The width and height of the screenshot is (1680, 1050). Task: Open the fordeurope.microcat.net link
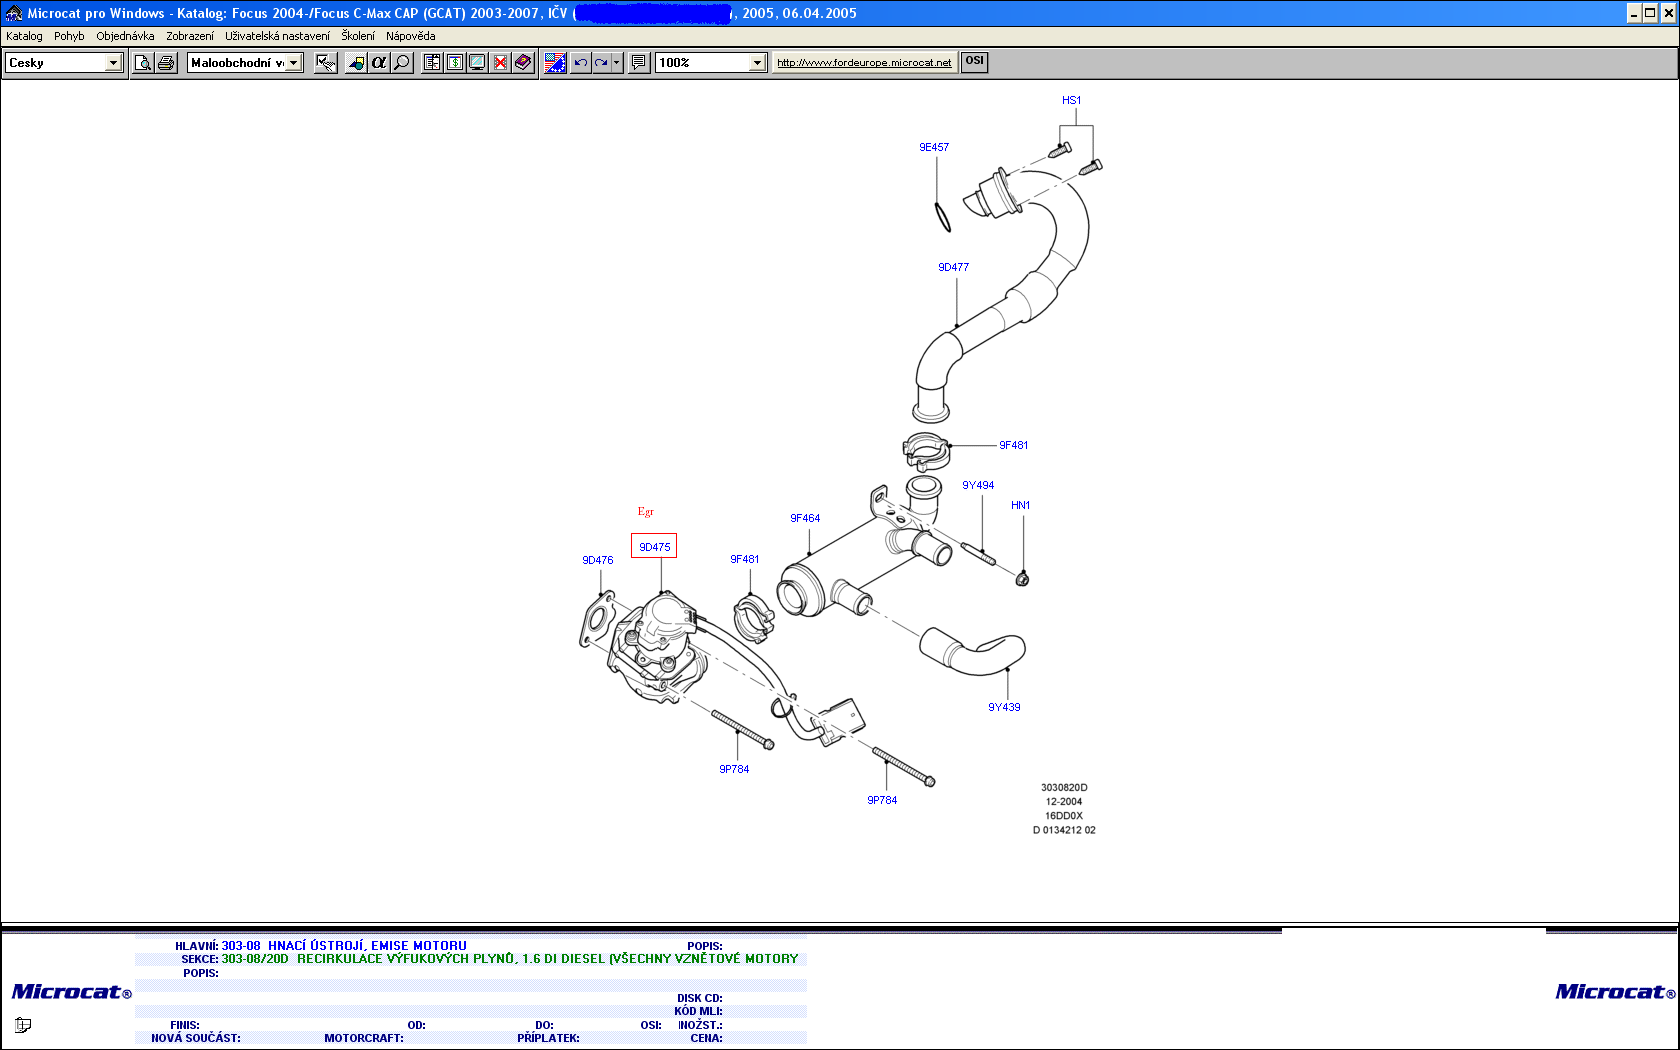(864, 63)
